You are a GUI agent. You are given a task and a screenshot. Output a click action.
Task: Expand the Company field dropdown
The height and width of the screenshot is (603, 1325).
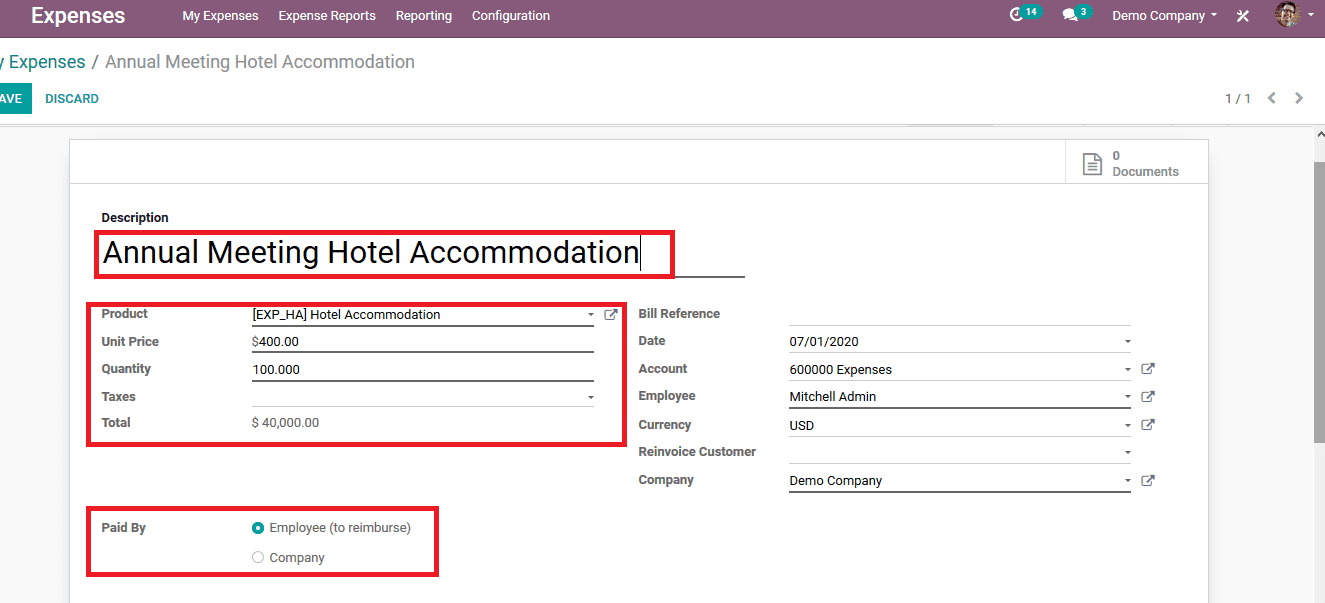[x=1127, y=481]
